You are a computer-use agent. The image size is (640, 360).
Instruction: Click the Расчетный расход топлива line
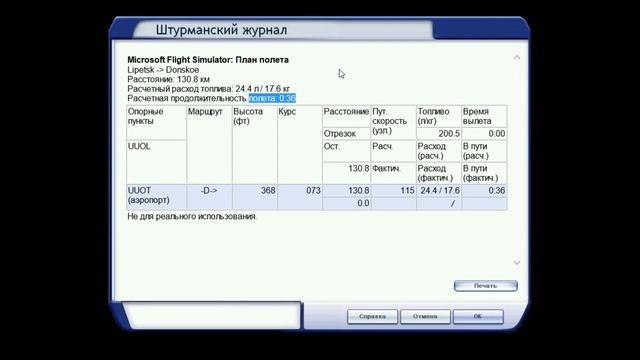(x=209, y=89)
